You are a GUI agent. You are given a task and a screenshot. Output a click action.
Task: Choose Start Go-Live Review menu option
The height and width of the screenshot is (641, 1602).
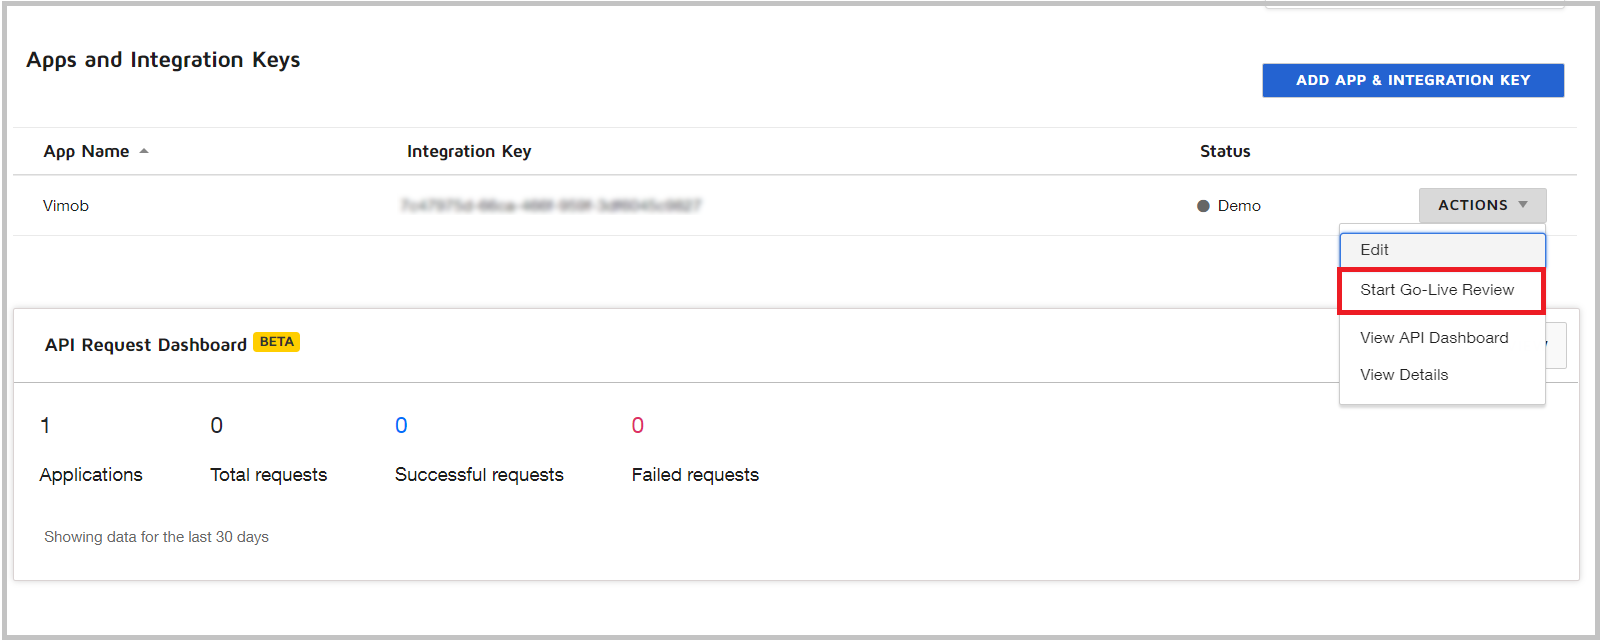(1437, 290)
